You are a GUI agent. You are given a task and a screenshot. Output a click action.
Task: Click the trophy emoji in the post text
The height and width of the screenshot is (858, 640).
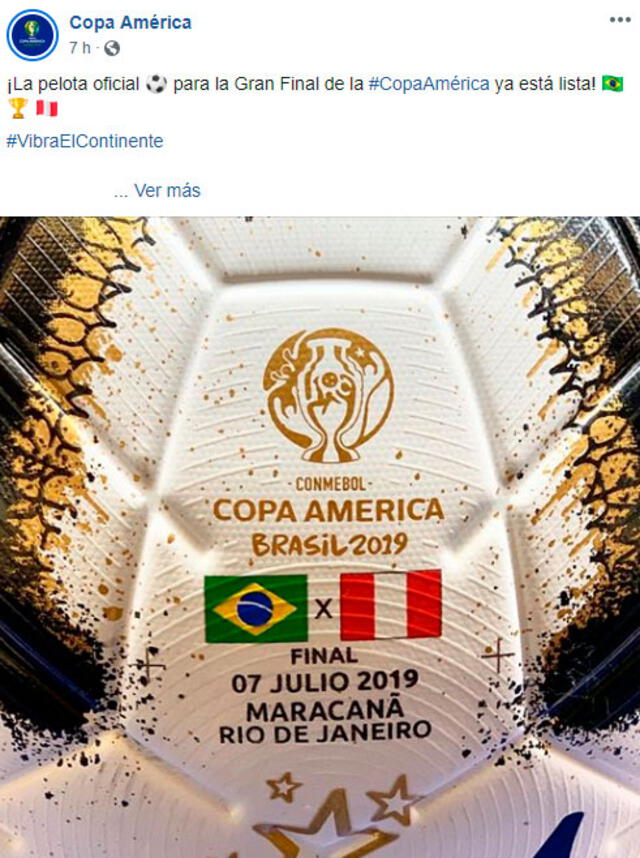click(x=14, y=113)
